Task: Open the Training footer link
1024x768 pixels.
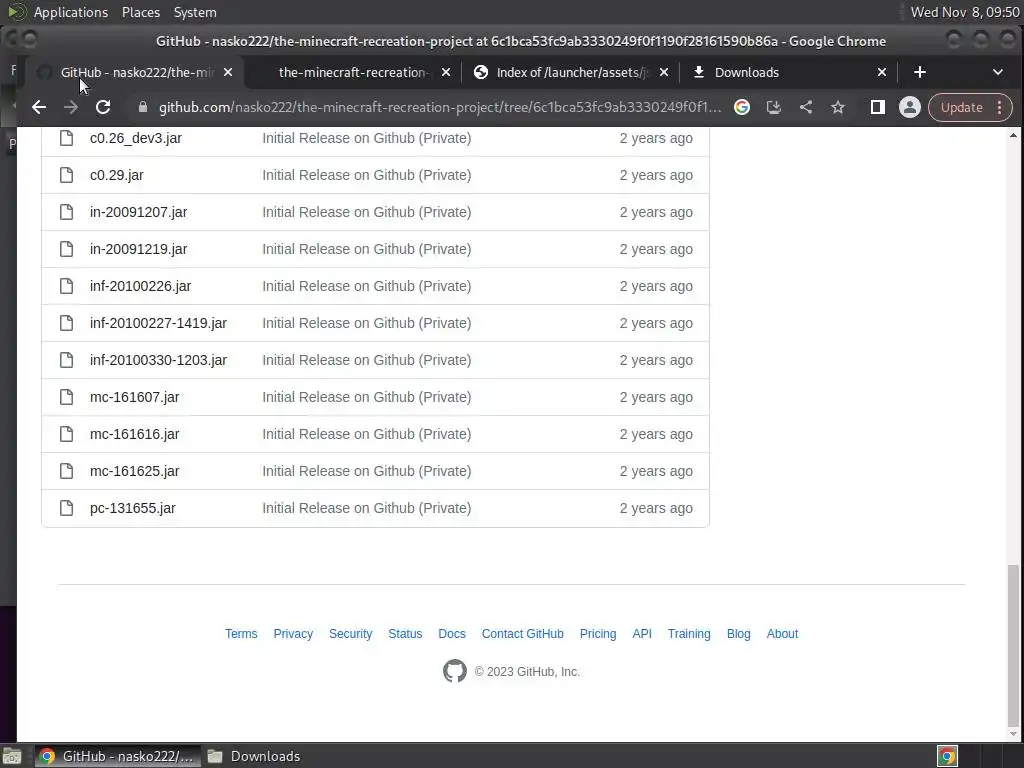Action: [x=689, y=633]
